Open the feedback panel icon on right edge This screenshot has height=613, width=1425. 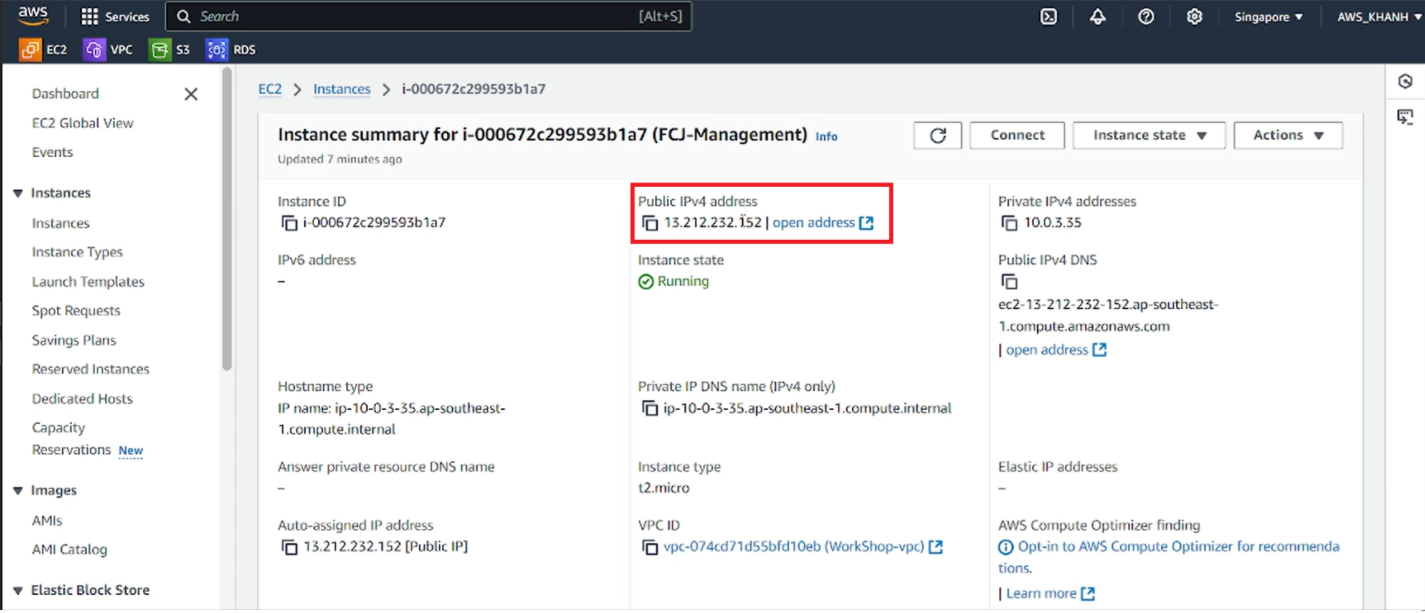pos(1405,117)
